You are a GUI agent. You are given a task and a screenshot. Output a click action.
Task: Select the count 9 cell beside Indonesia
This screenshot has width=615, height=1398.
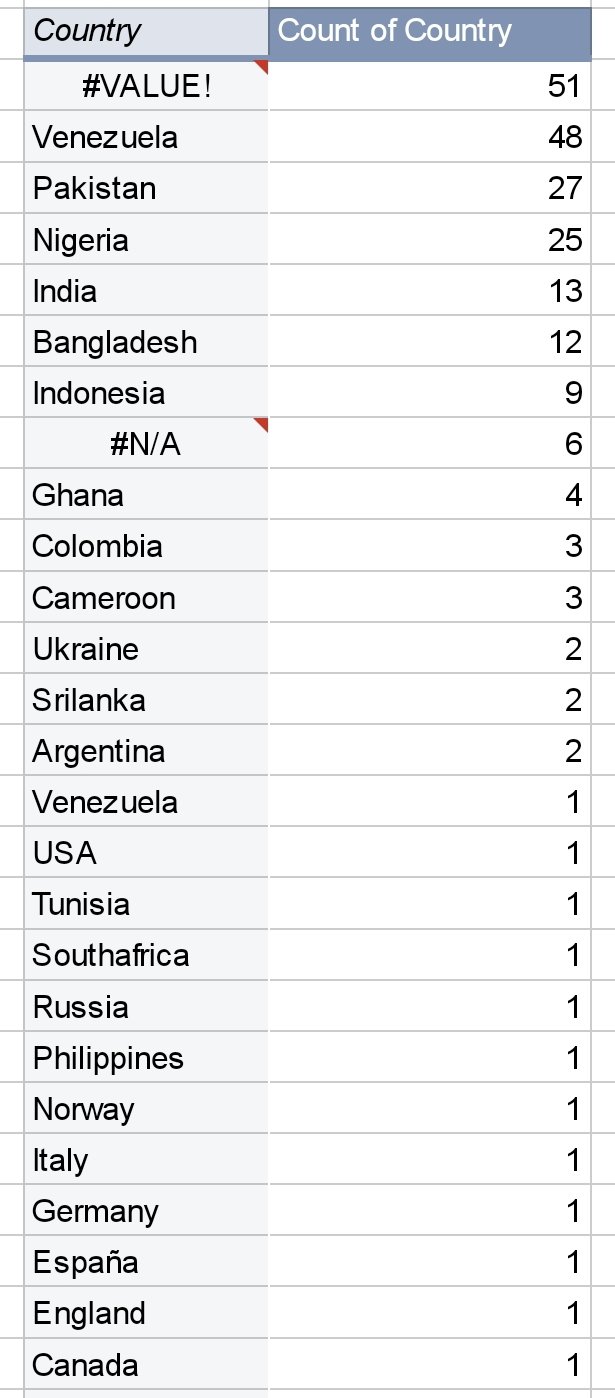coord(429,393)
